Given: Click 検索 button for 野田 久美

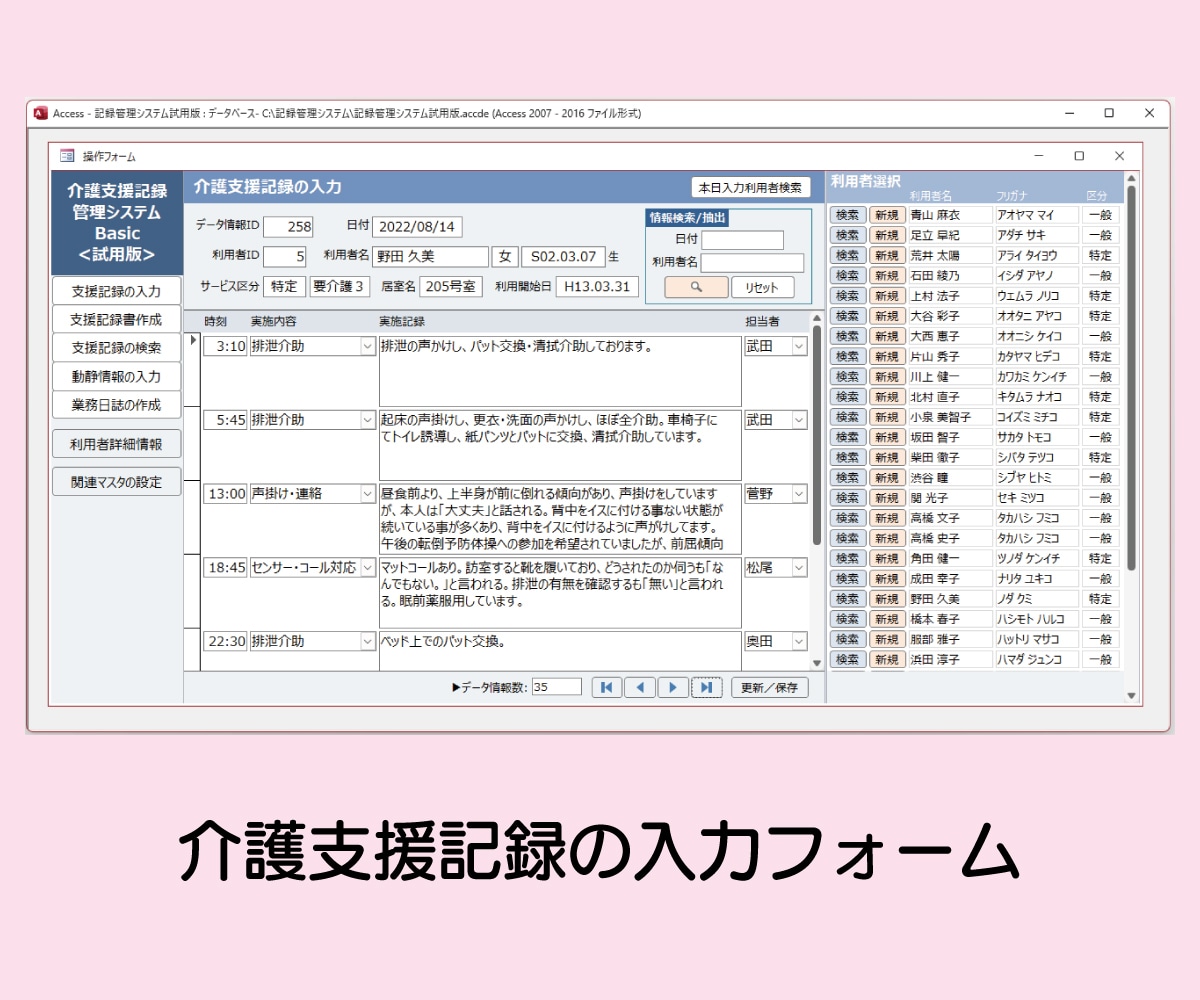Looking at the screenshot, I should click(848, 599).
